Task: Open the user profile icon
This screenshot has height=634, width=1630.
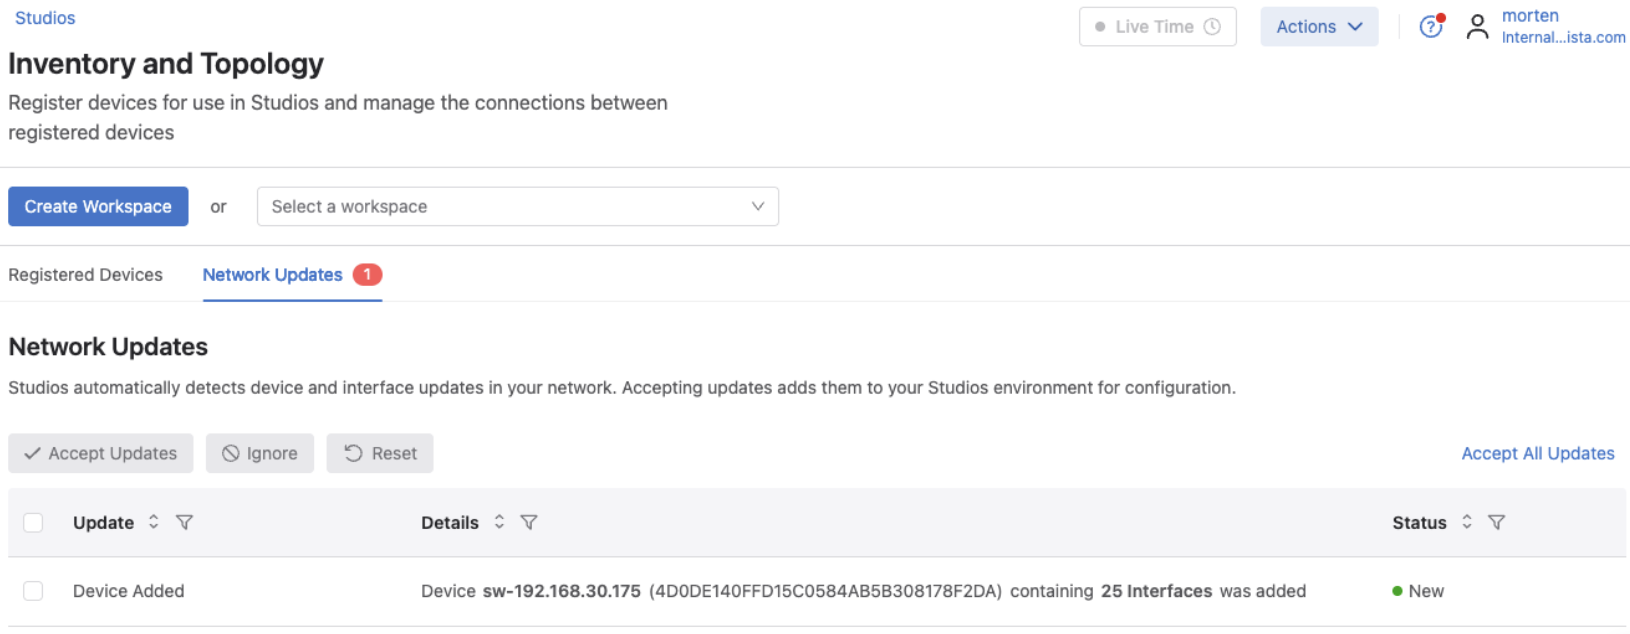Action: pyautogui.click(x=1477, y=27)
